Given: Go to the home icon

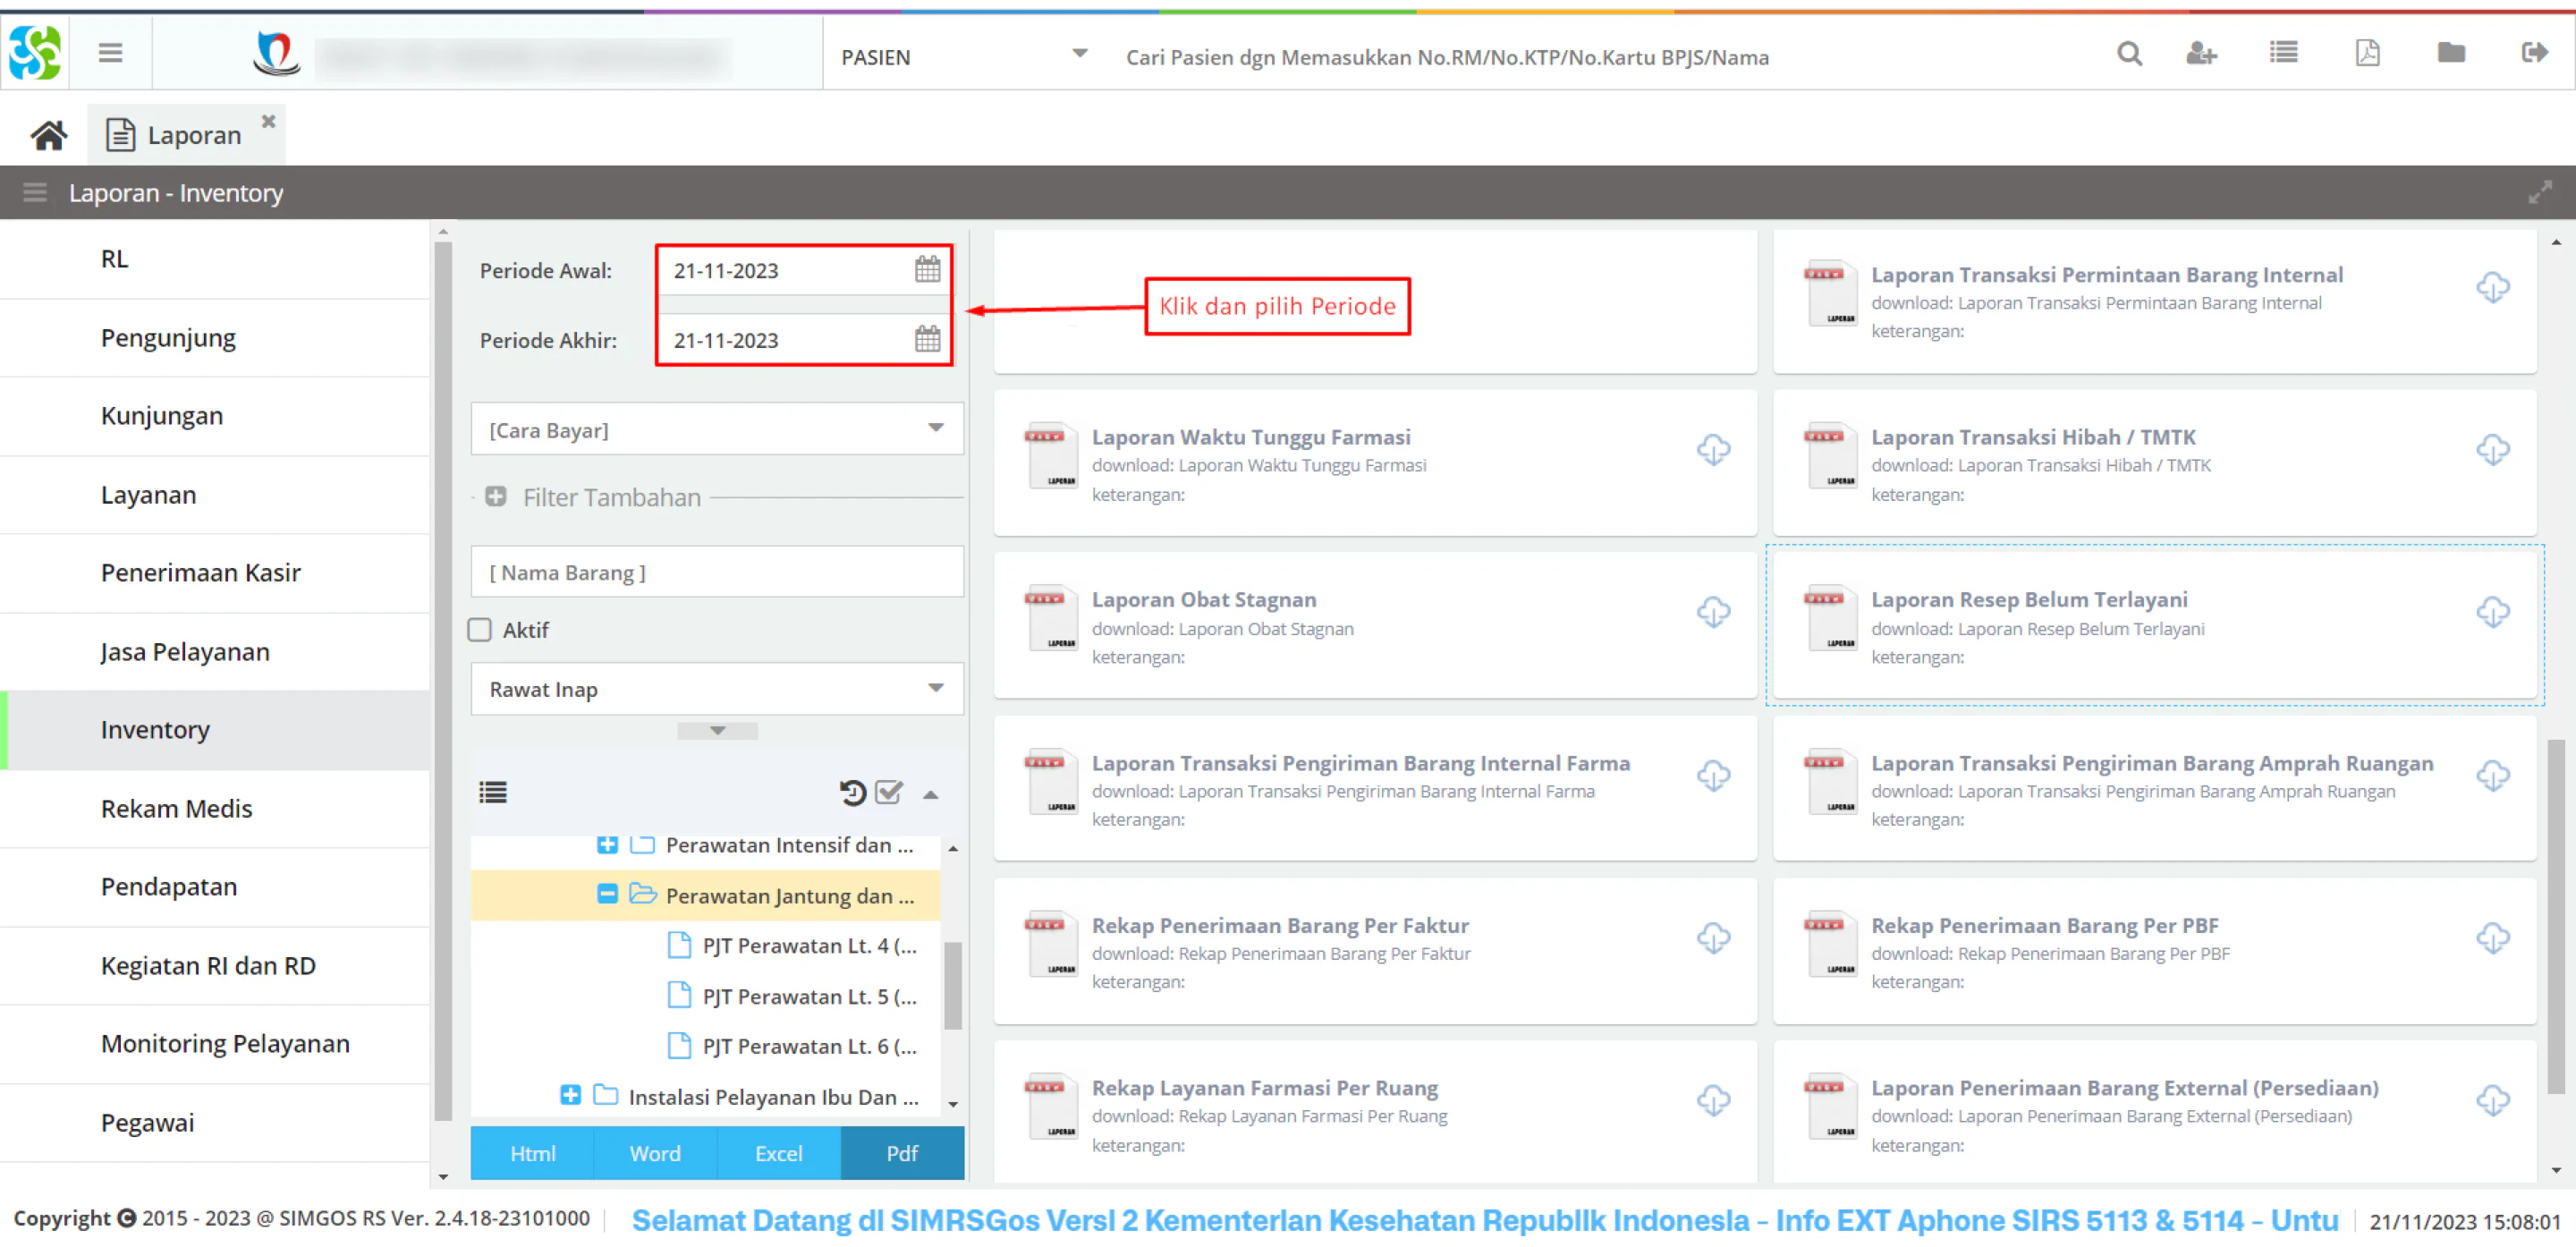Looking at the screenshot, I should [48, 135].
